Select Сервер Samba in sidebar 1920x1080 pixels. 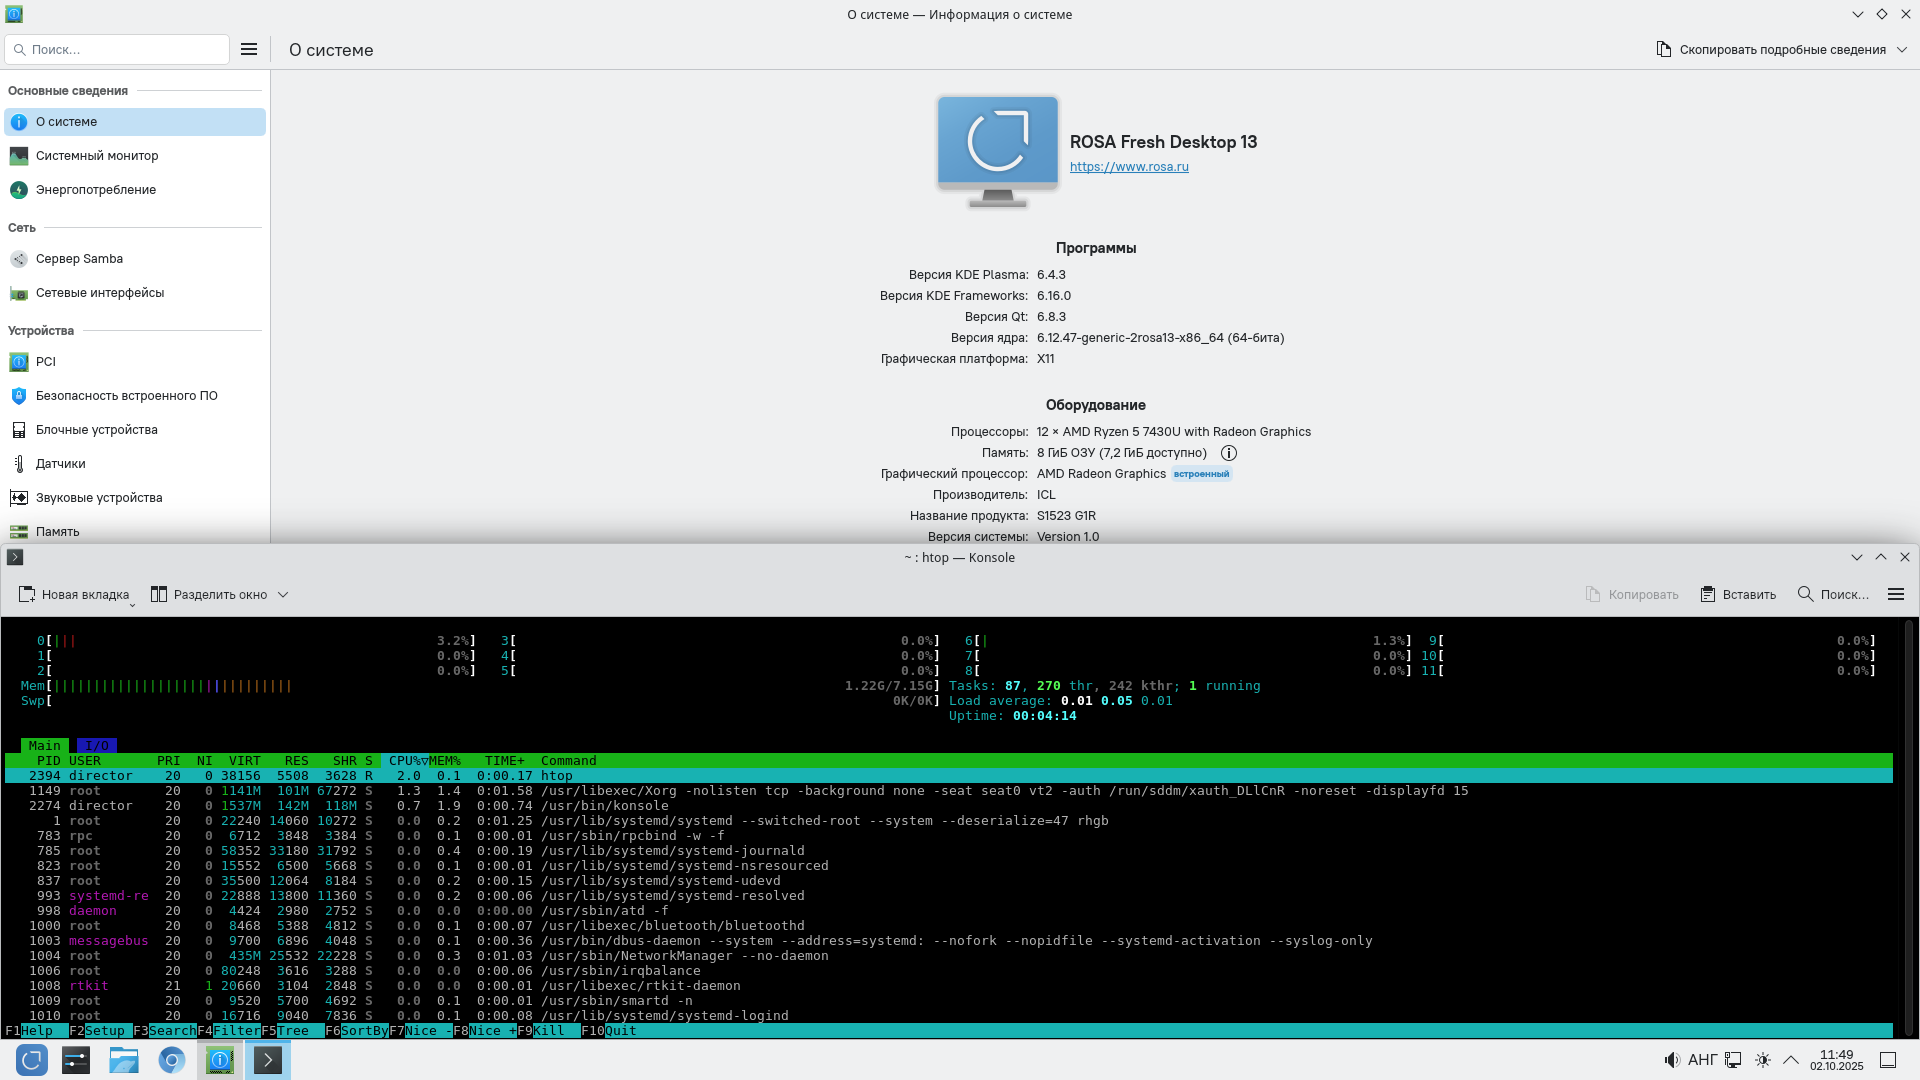(x=79, y=259)
